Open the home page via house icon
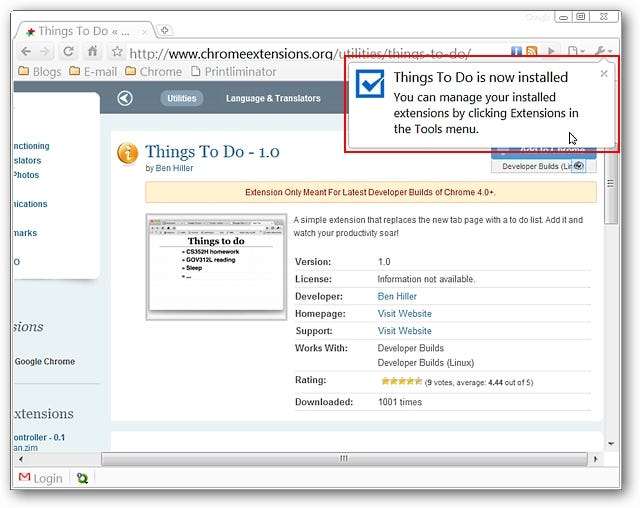640x508 pixels. [x=93, y=51]
